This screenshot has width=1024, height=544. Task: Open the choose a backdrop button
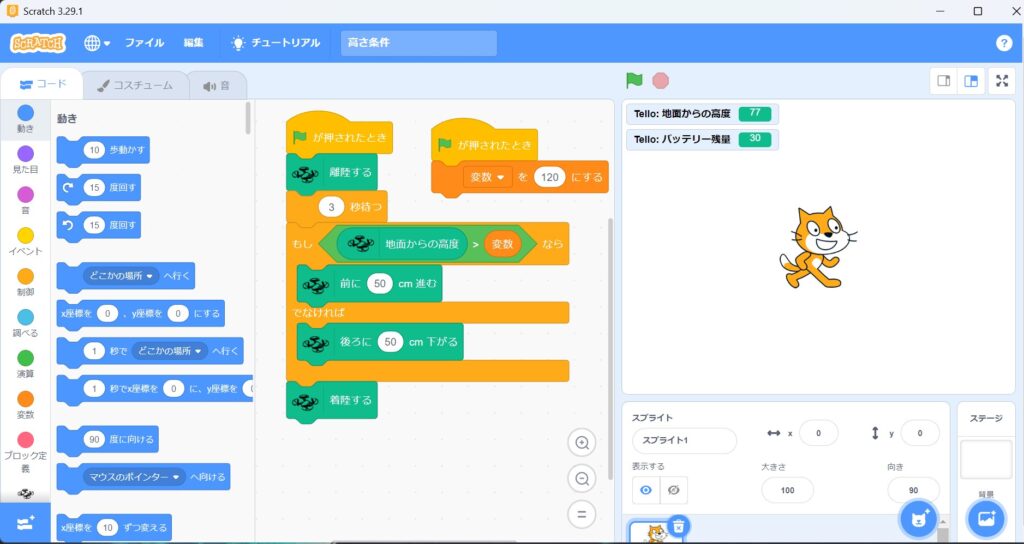pos(986,519)
